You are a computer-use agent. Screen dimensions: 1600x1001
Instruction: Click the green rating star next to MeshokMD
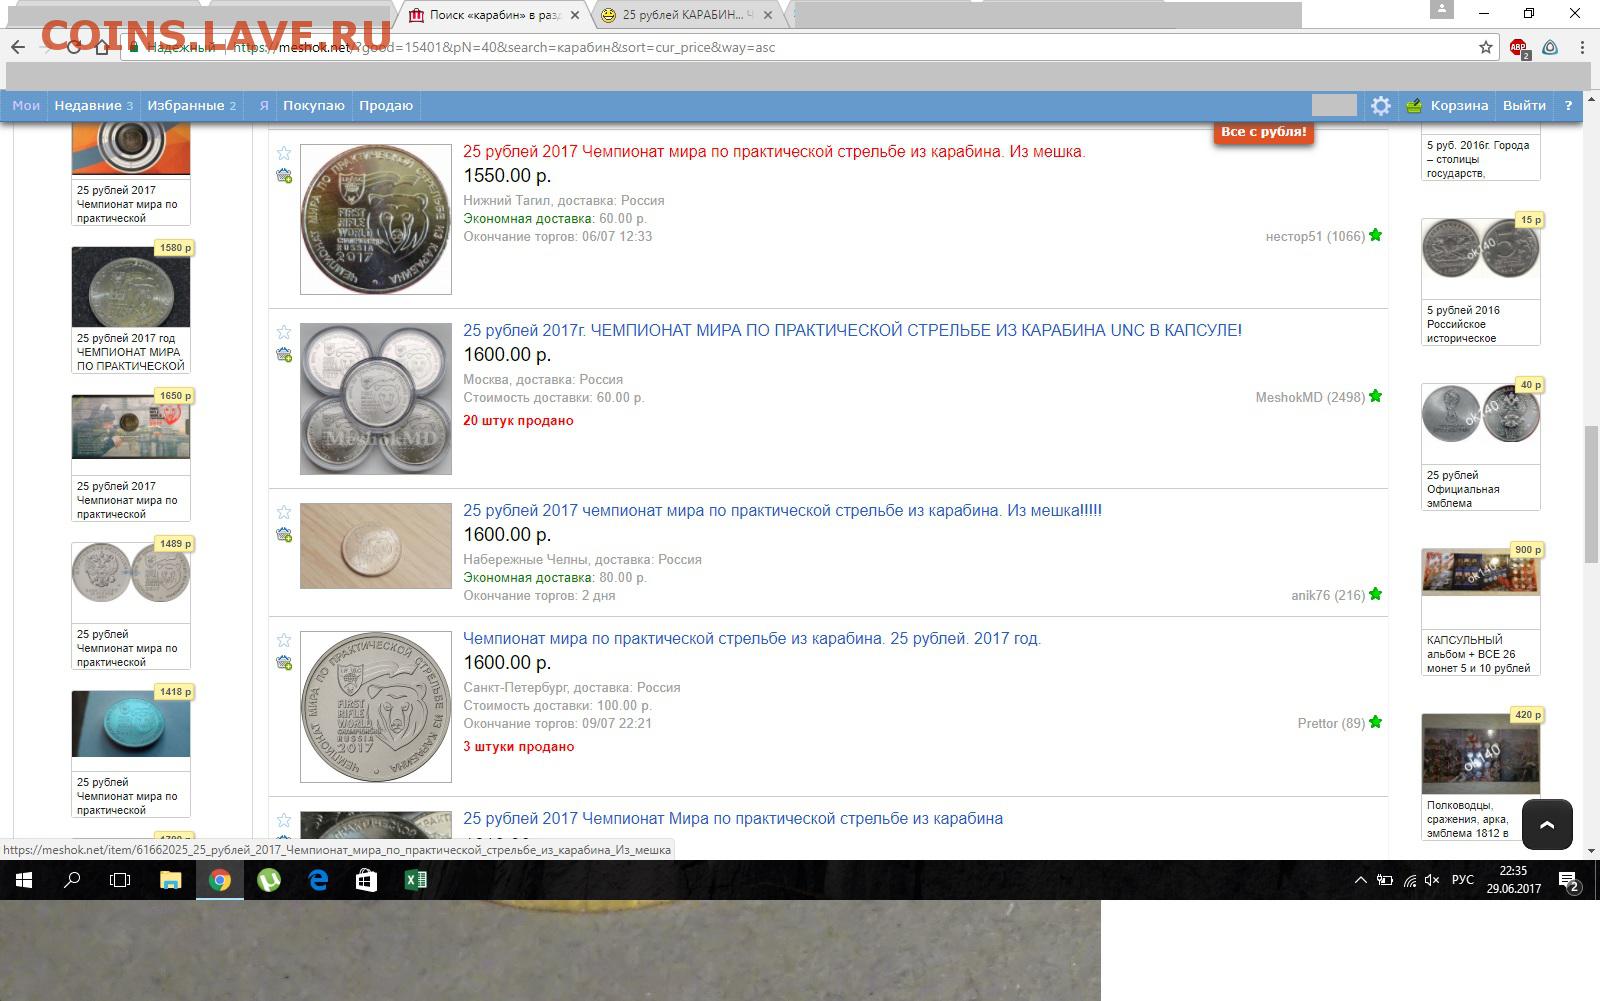(1375, 396)
